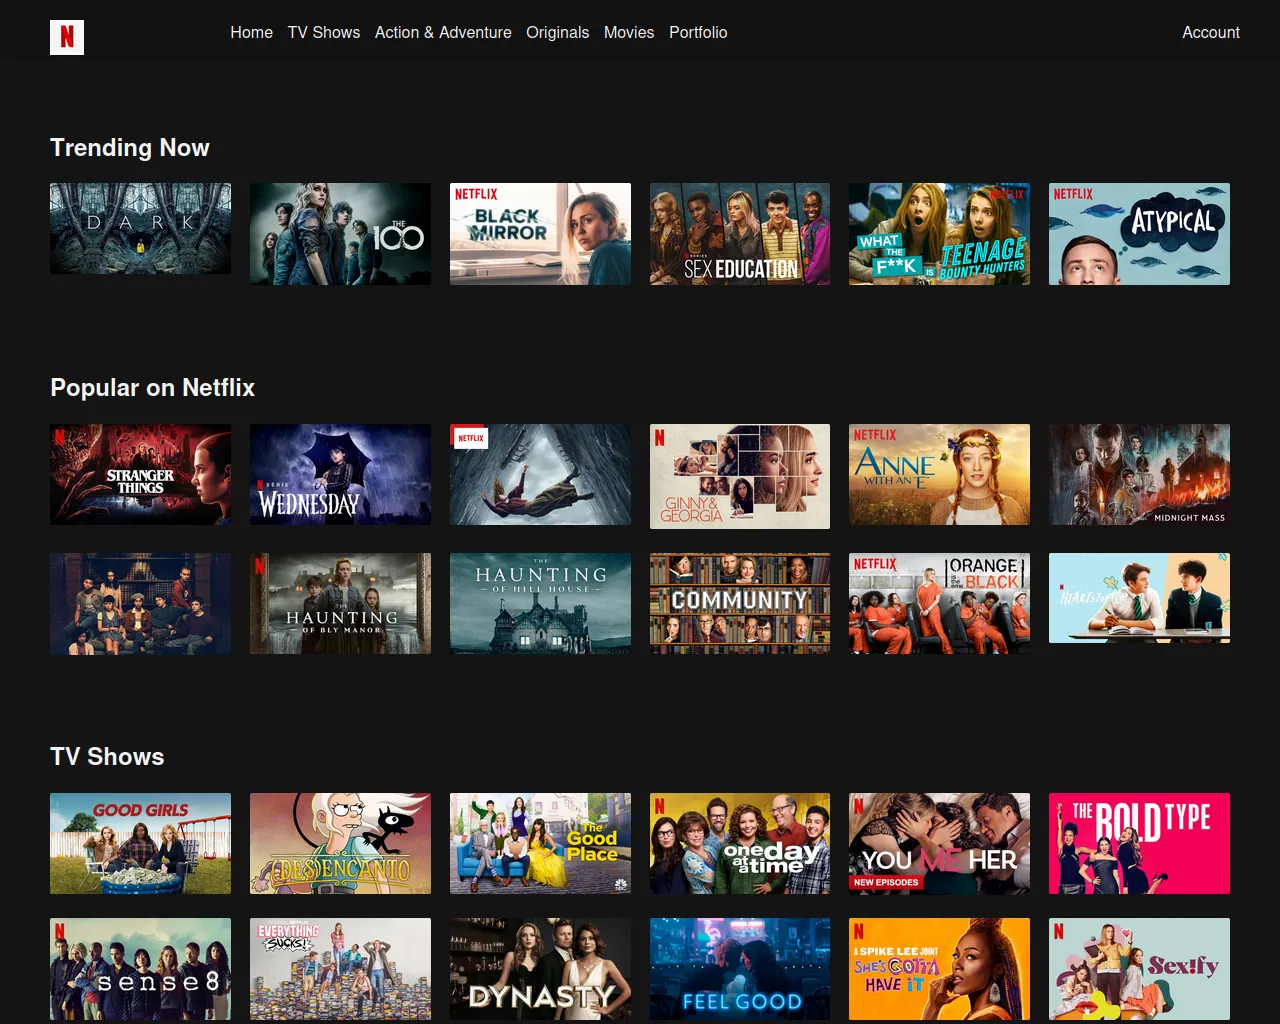
Task: Select the Desencanto thumbnail
Action: tap(340, 844)
